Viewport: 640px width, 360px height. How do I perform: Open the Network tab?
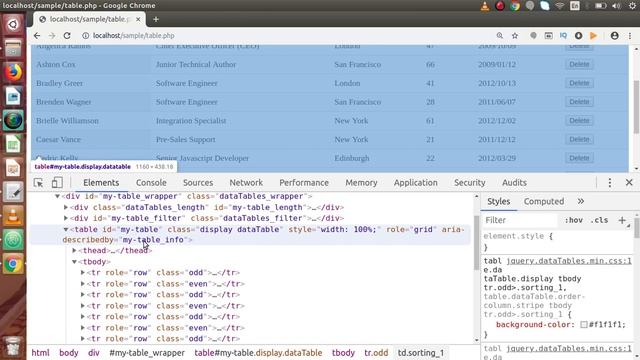click(246, 183)
